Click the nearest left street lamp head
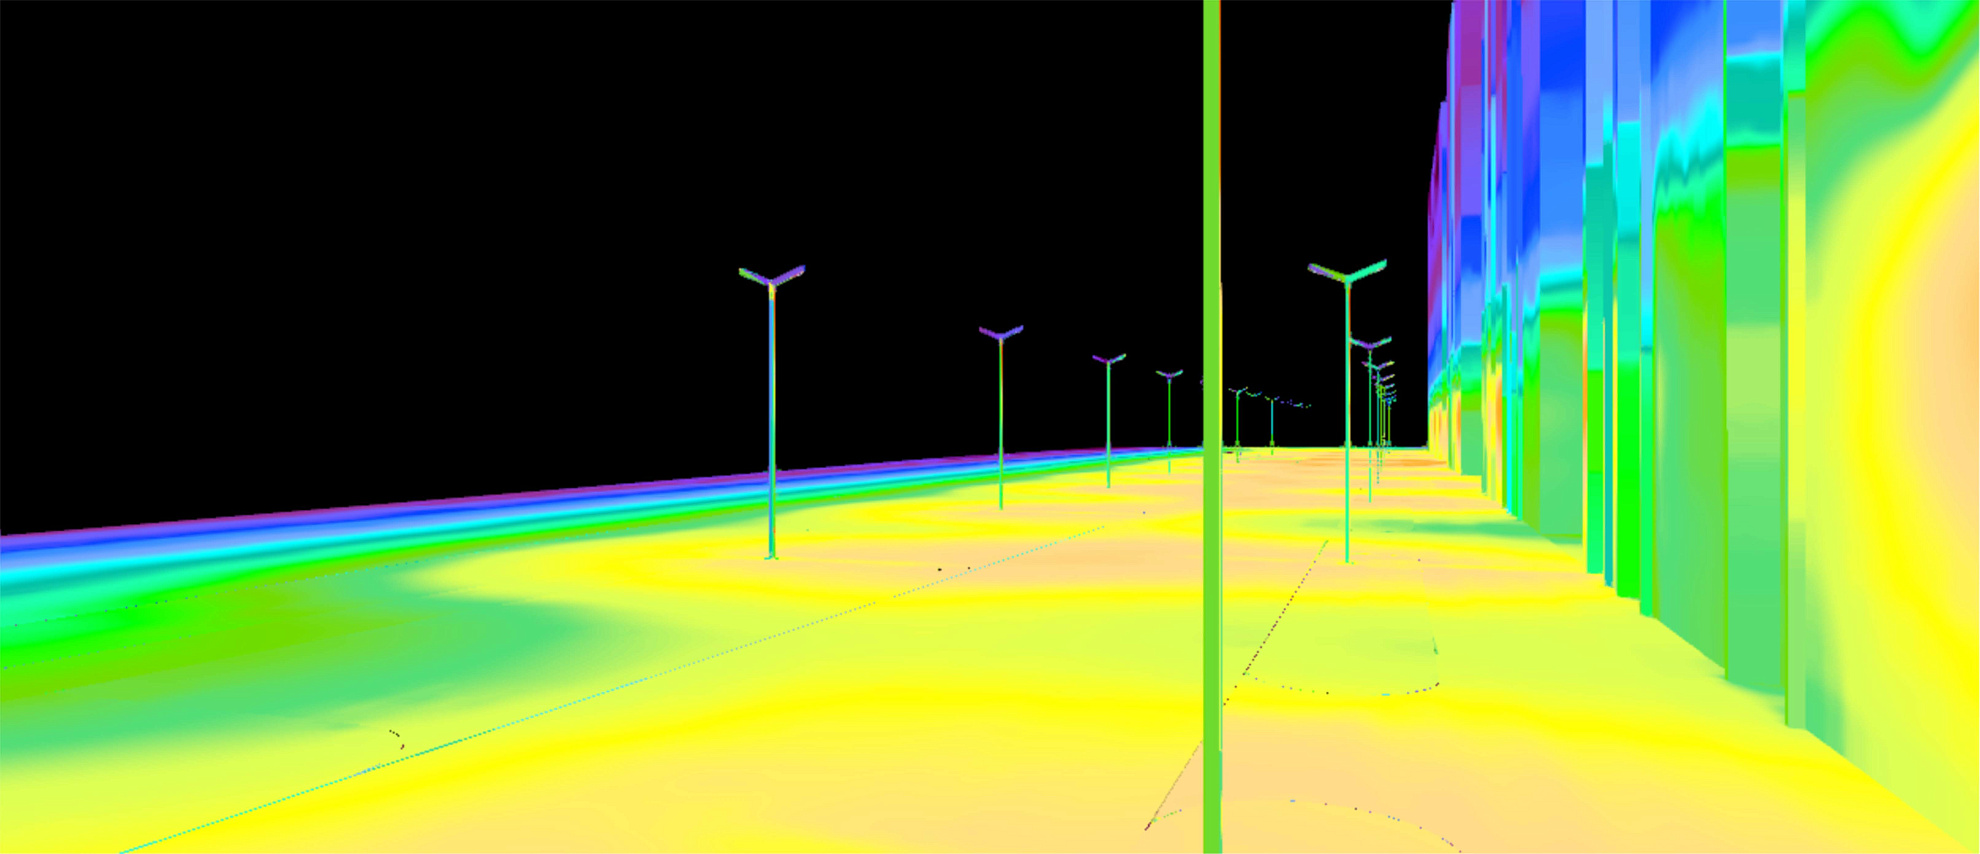Image resolution: width=1980 pixels, height=854 pixels. point(771,277)
